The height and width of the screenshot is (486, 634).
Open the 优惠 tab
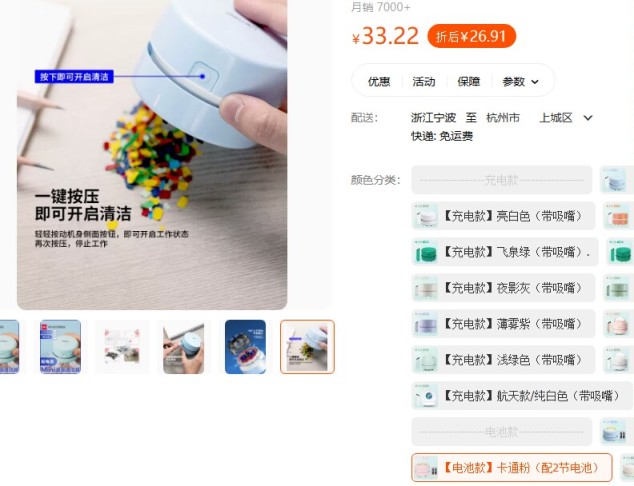click(379, 82)
